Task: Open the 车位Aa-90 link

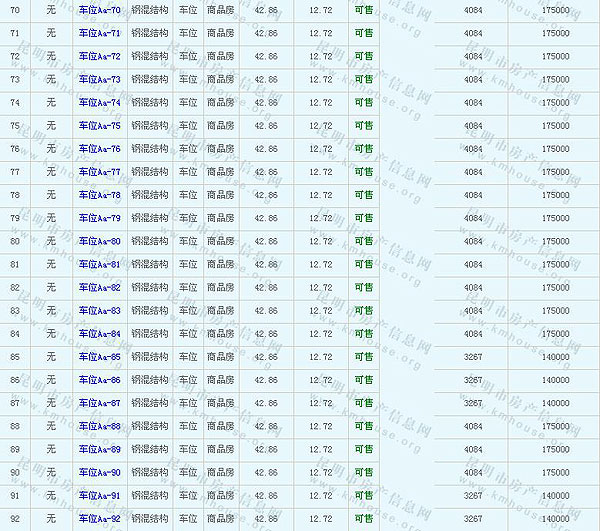Action: tap(99, 472)
